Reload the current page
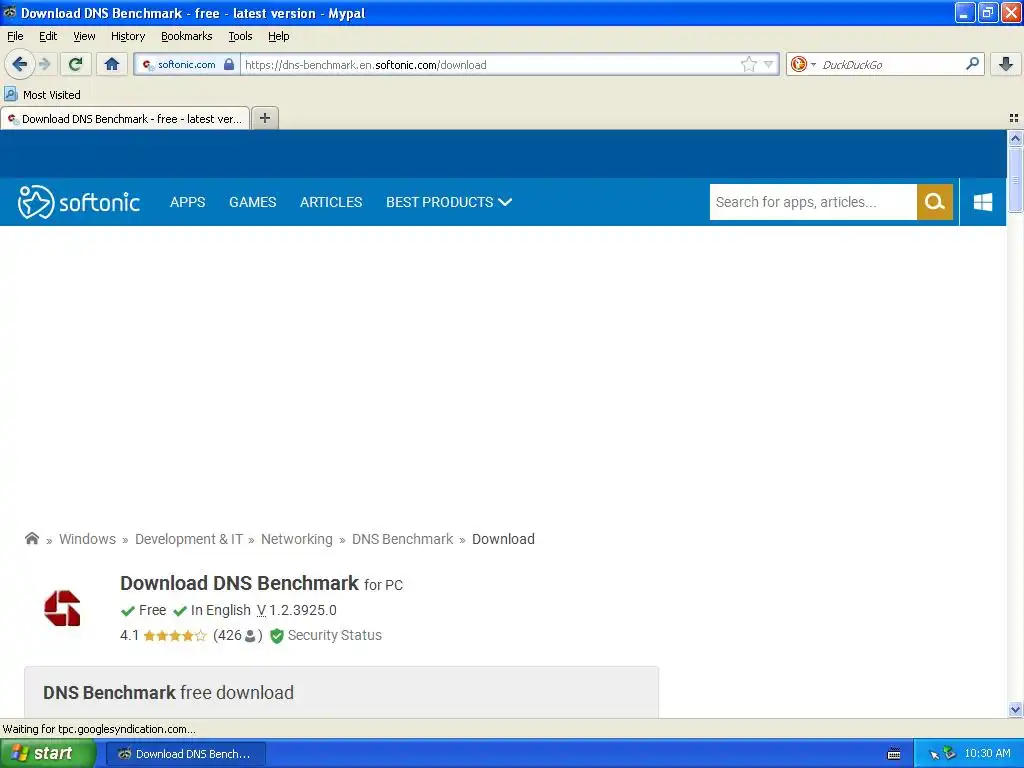Image resolution: width=1024 pixels, height=768 pixels. point(75,64)
